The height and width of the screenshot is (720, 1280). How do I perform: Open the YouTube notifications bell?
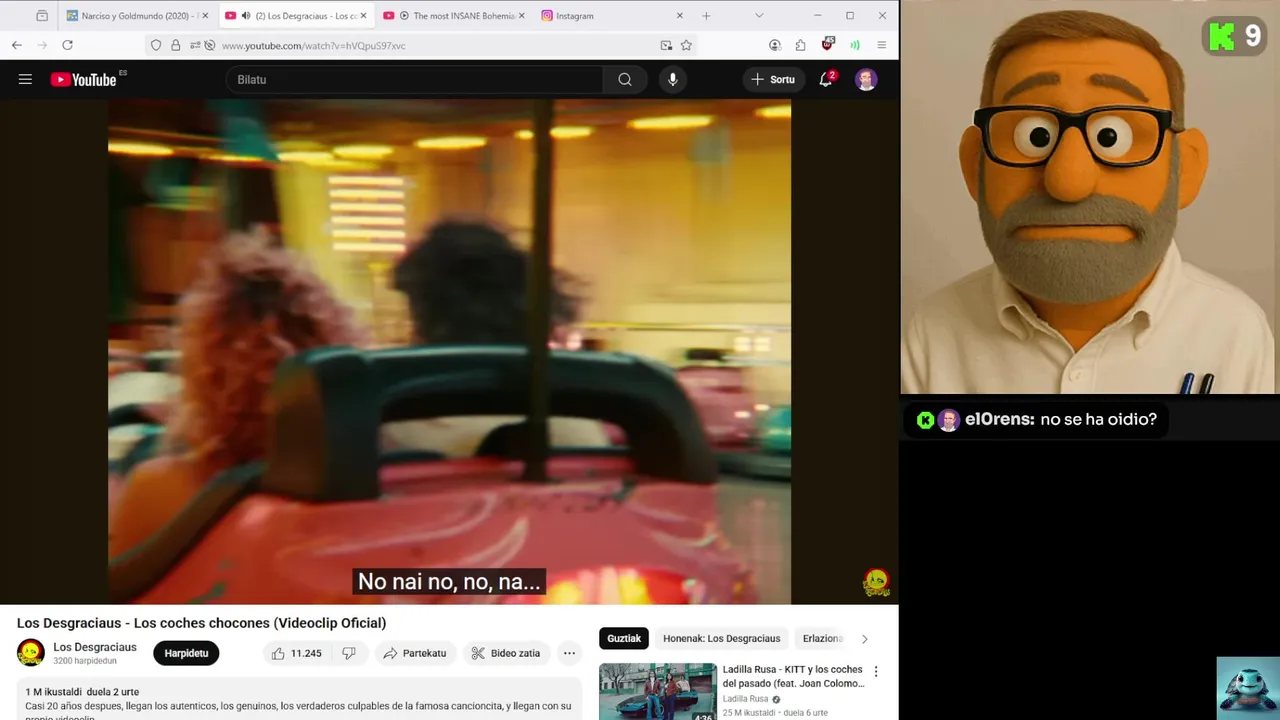tap(826, 79)
